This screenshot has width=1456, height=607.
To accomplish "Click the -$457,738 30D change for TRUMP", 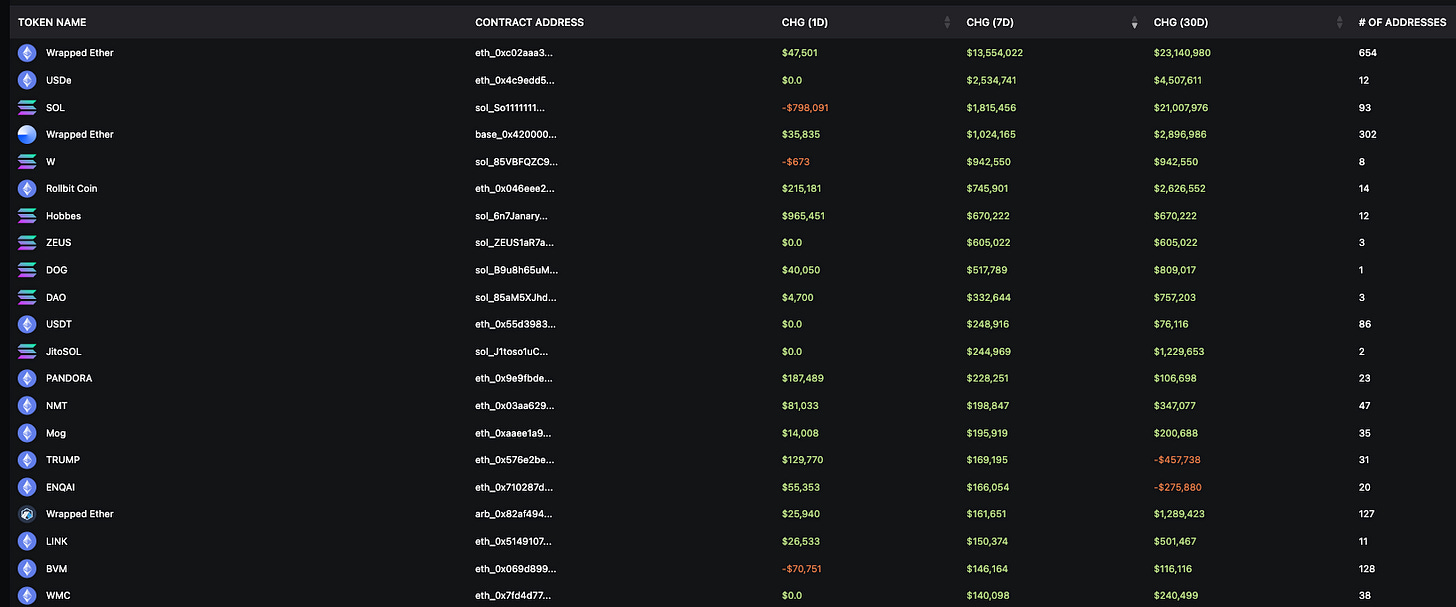I will tap(1177, 460).
